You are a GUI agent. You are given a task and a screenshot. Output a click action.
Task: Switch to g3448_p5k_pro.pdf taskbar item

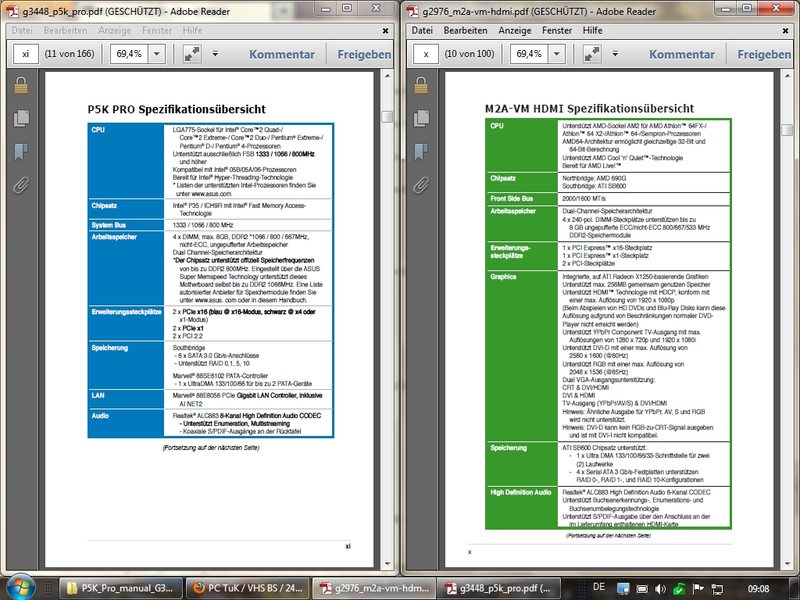[500, 588]
